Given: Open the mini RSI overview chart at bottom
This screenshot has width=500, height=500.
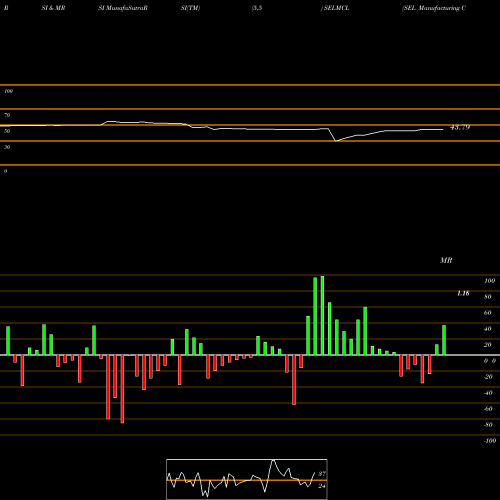Looking at the screenshot, I should [x=247, y=479].
